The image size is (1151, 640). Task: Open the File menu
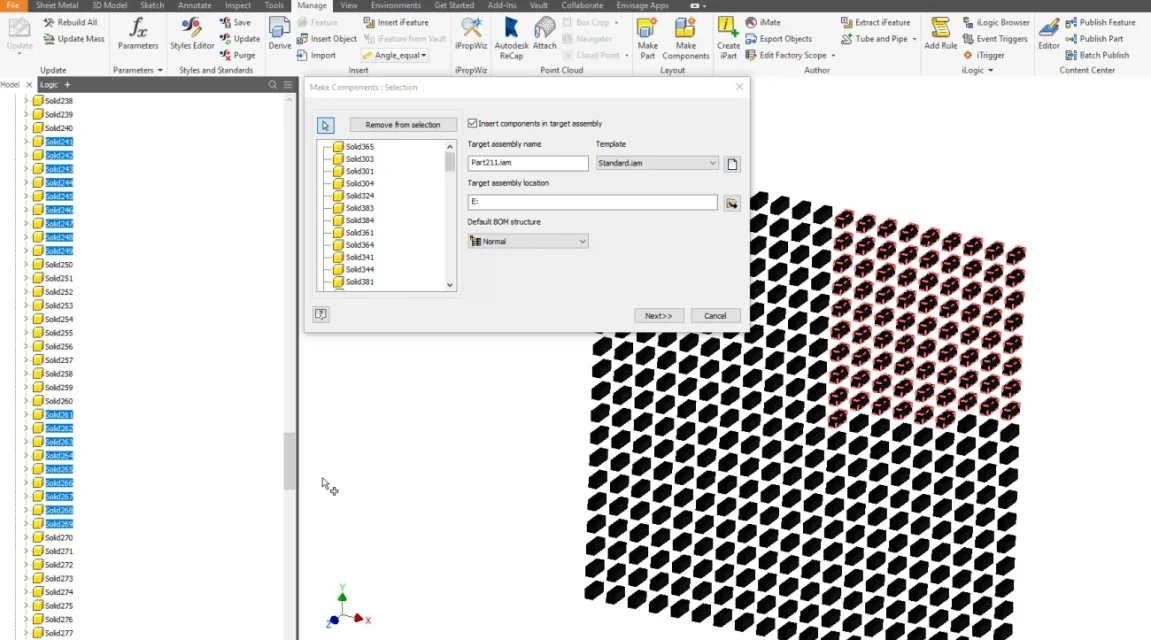coord(12,5)
